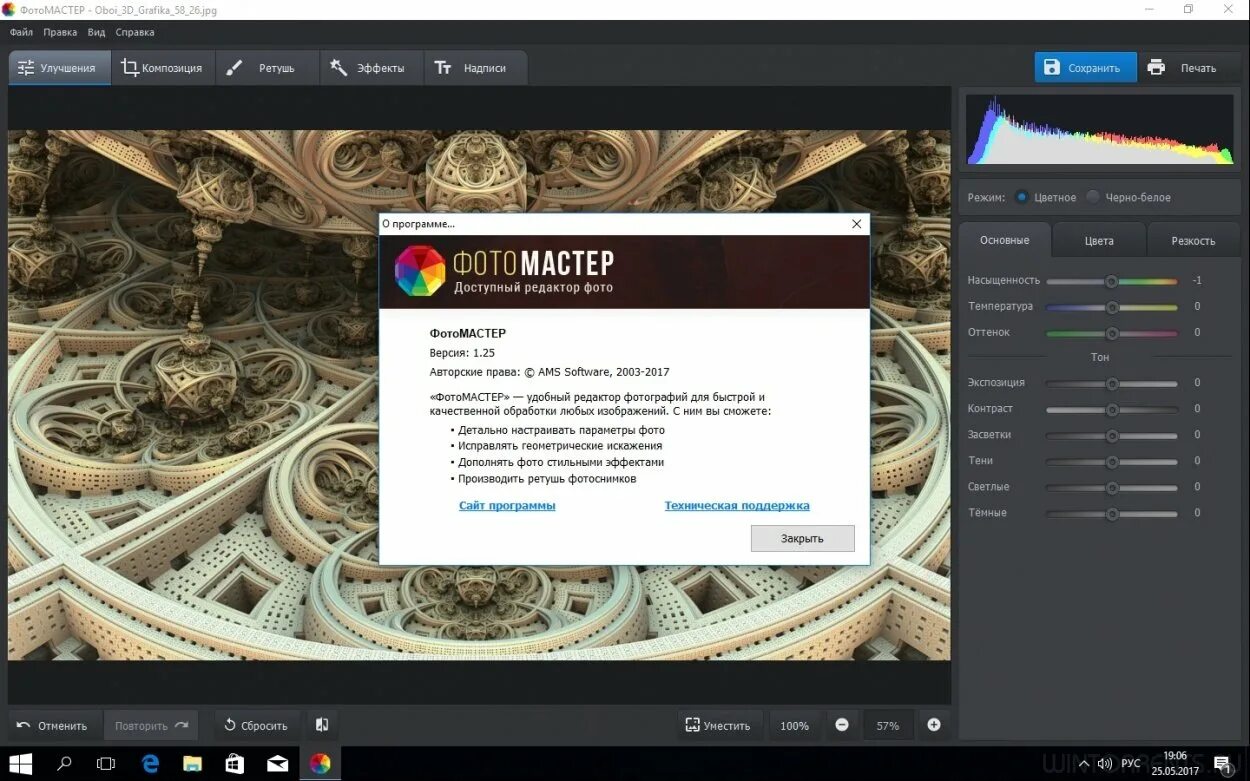Open the Windows Start menu
The height and width of the screenshot is (781, 1250).
tap(20, 764)
